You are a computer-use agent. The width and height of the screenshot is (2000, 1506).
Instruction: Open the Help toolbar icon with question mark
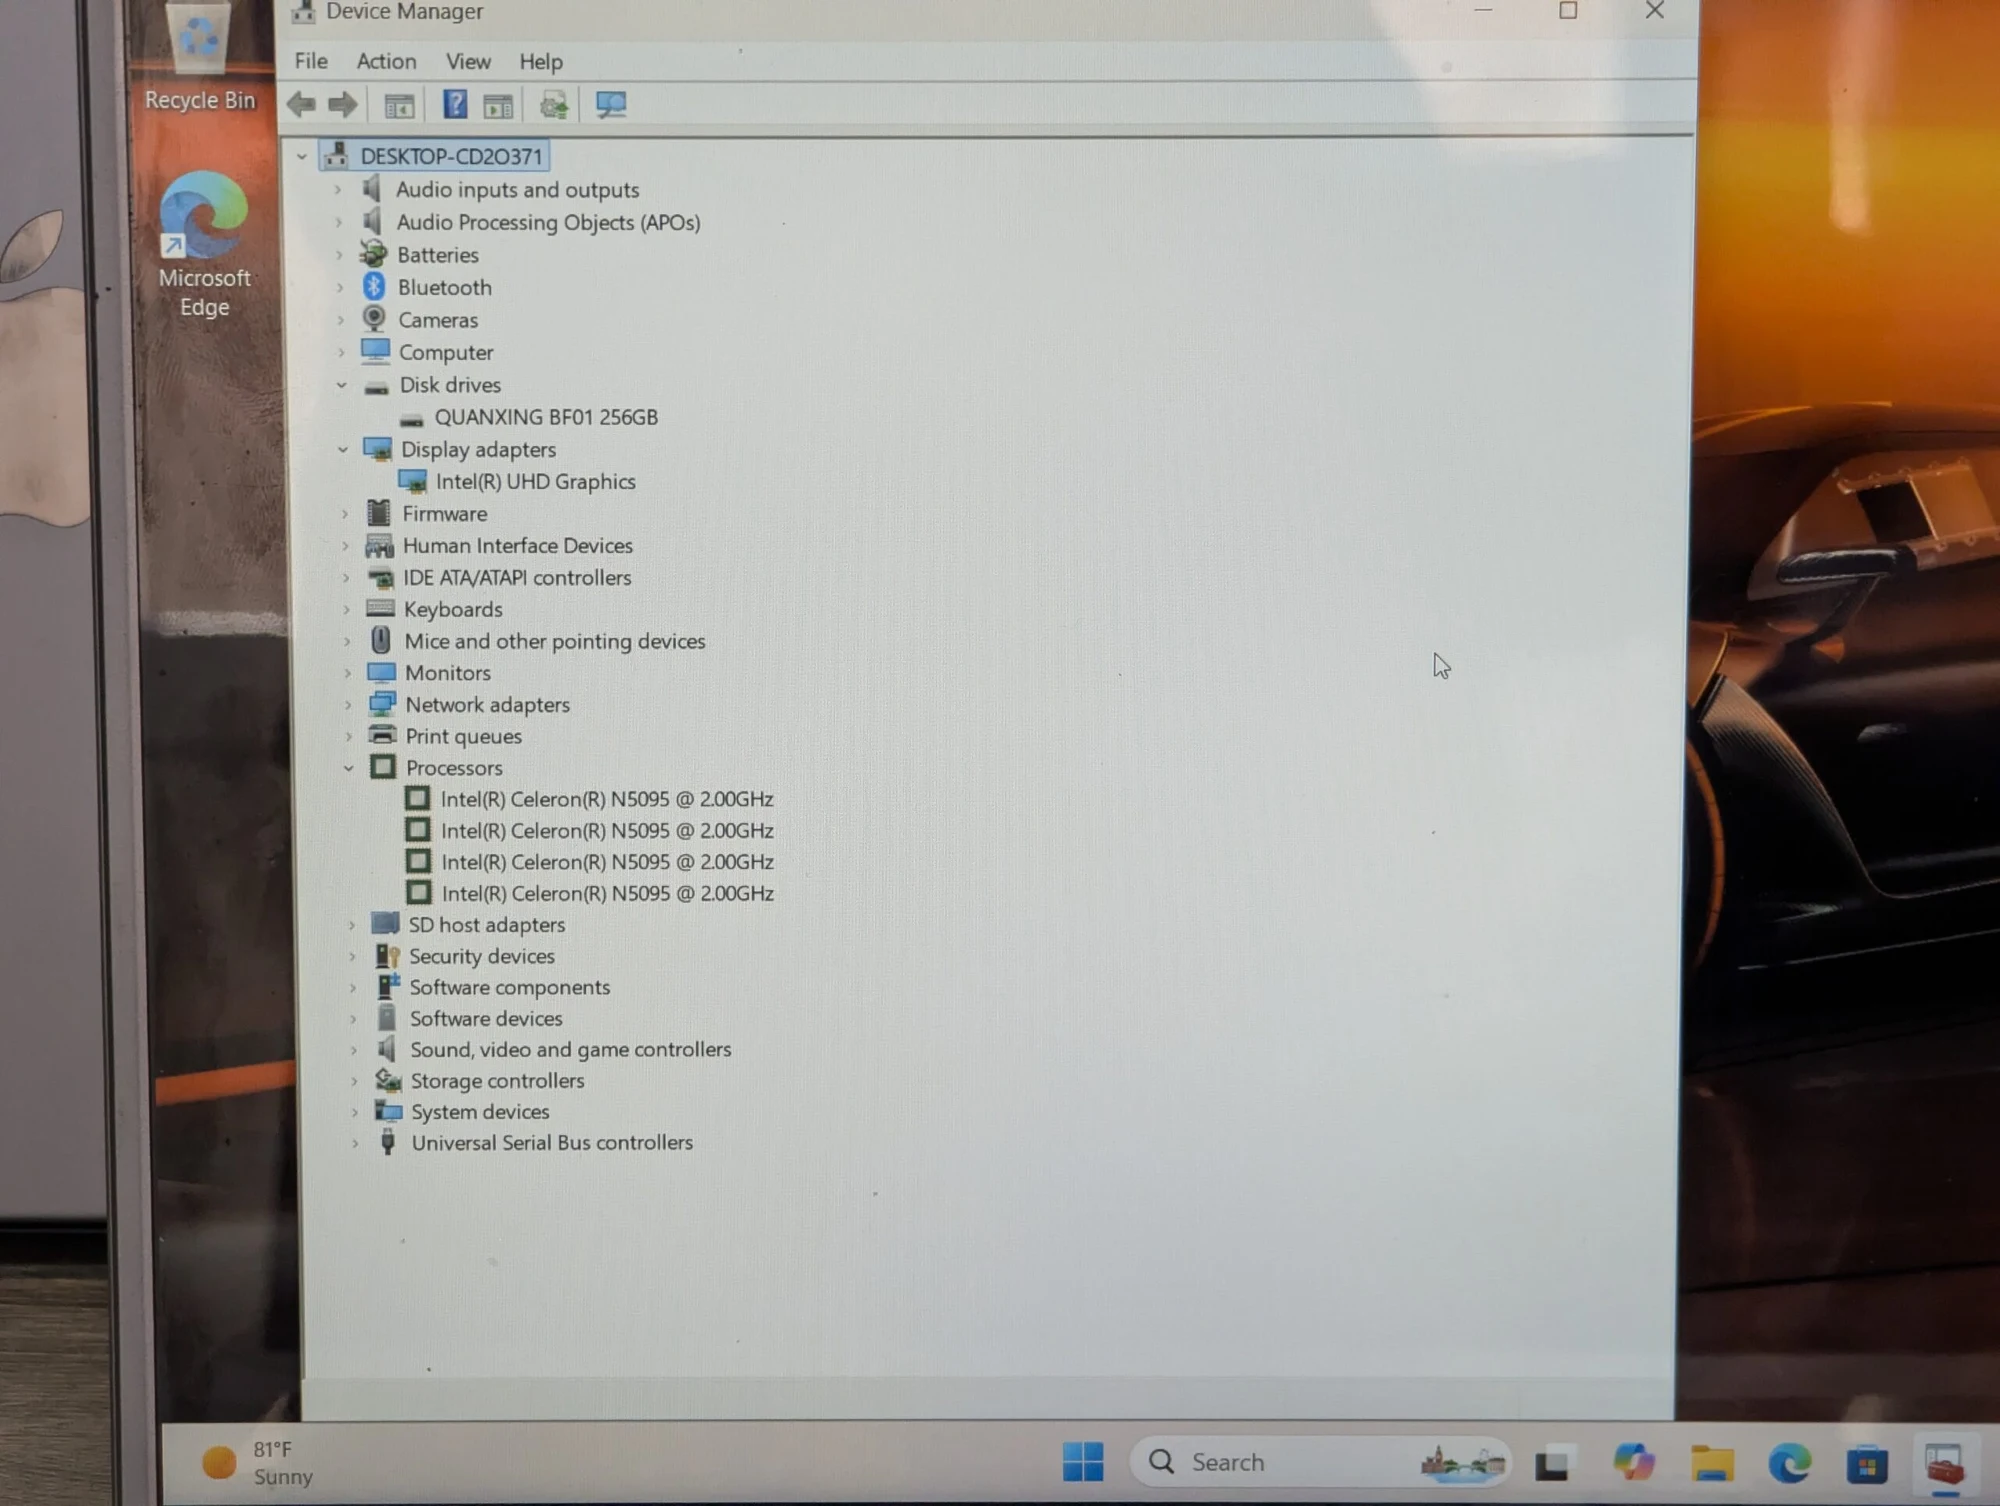tap(455, 104)
